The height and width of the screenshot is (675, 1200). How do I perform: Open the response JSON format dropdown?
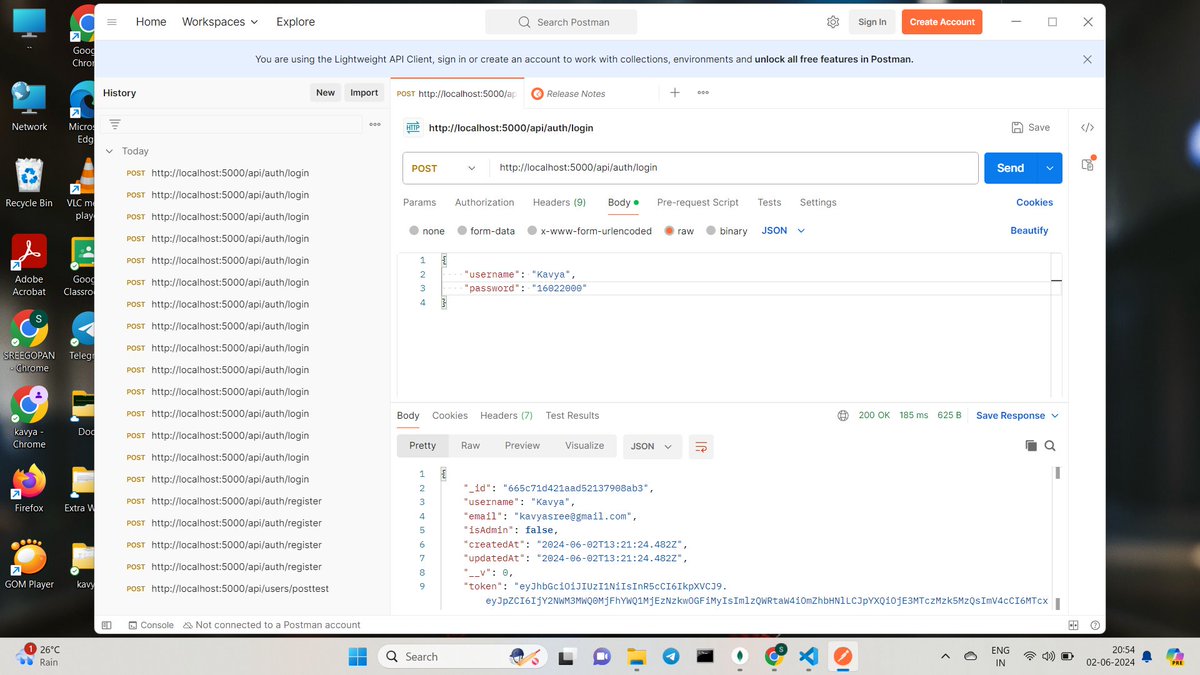click(652, 446)
